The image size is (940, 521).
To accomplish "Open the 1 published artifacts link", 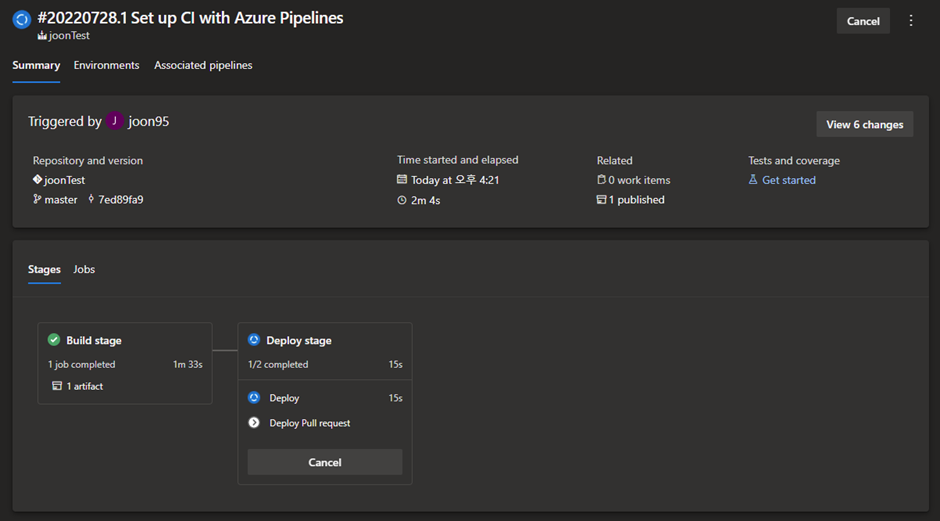I will (x=637, y=199).
